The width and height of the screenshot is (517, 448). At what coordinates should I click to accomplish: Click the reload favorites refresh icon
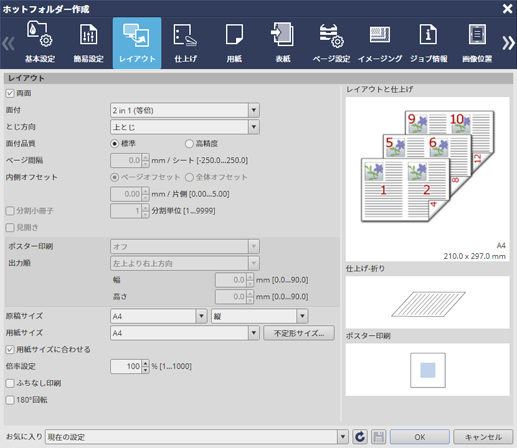pyautogui.click(x=360, y=437)
